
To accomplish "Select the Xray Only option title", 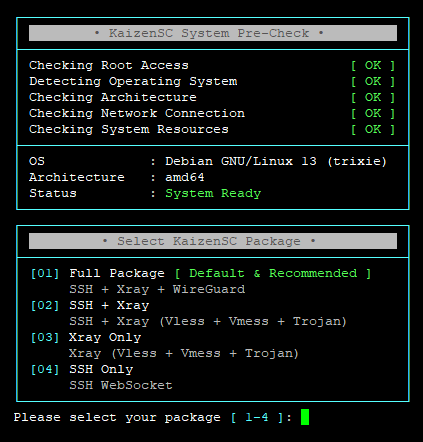I will [105, 337].
